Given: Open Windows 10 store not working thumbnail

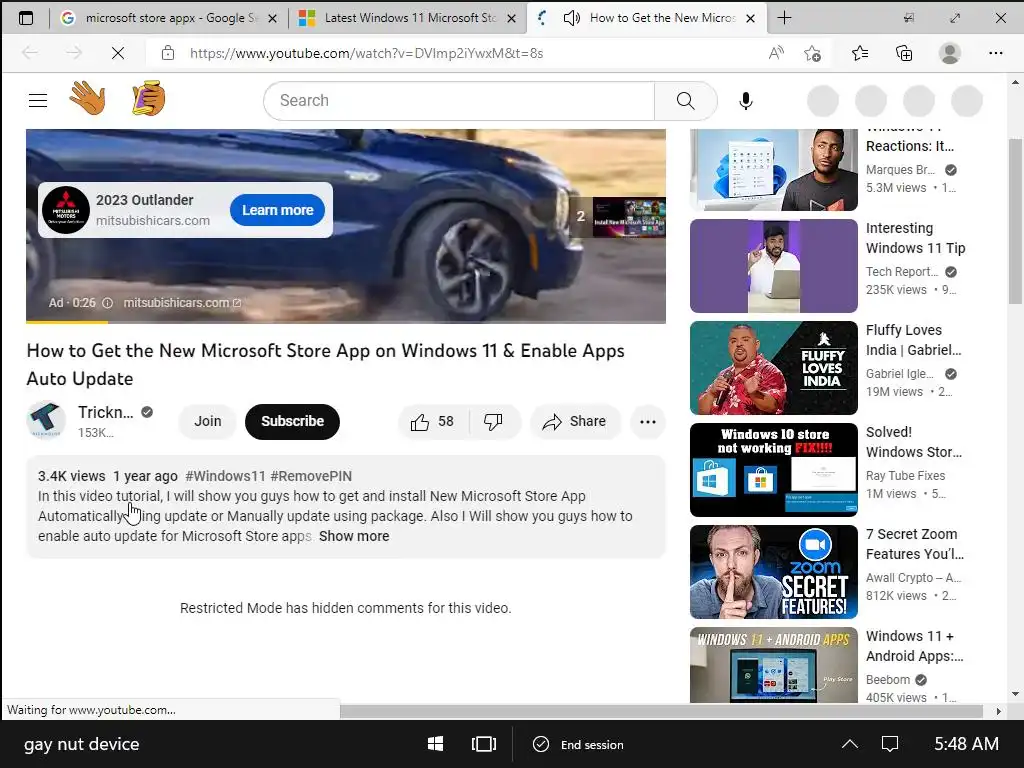Looking at the screenshot, I should (x=774, y=470).
